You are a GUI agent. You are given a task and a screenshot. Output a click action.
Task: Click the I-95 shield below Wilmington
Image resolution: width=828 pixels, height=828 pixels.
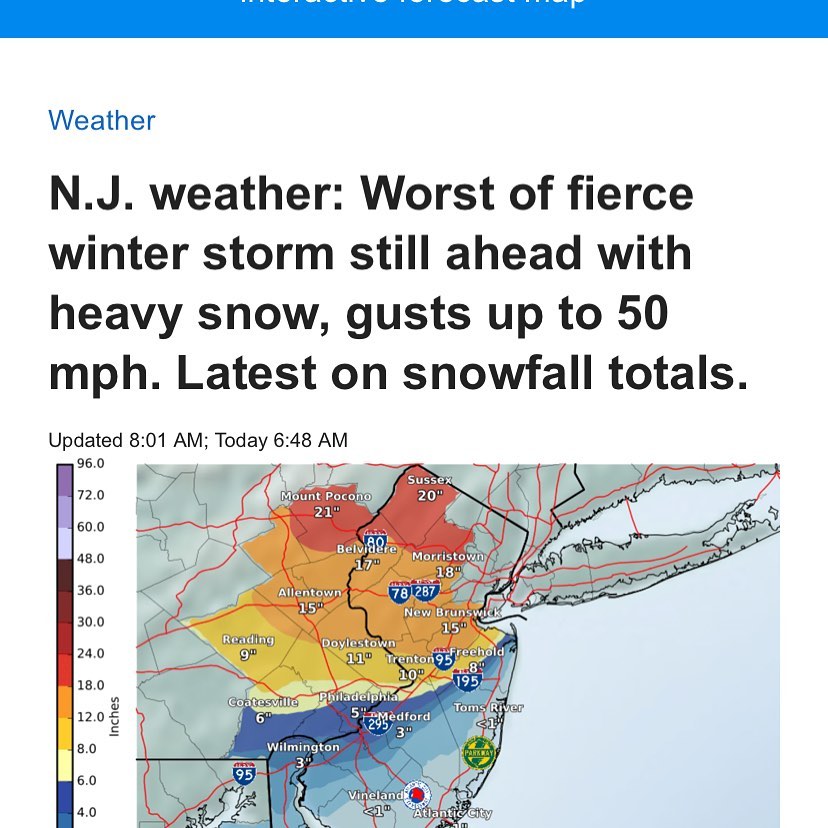tap(243, 772)
